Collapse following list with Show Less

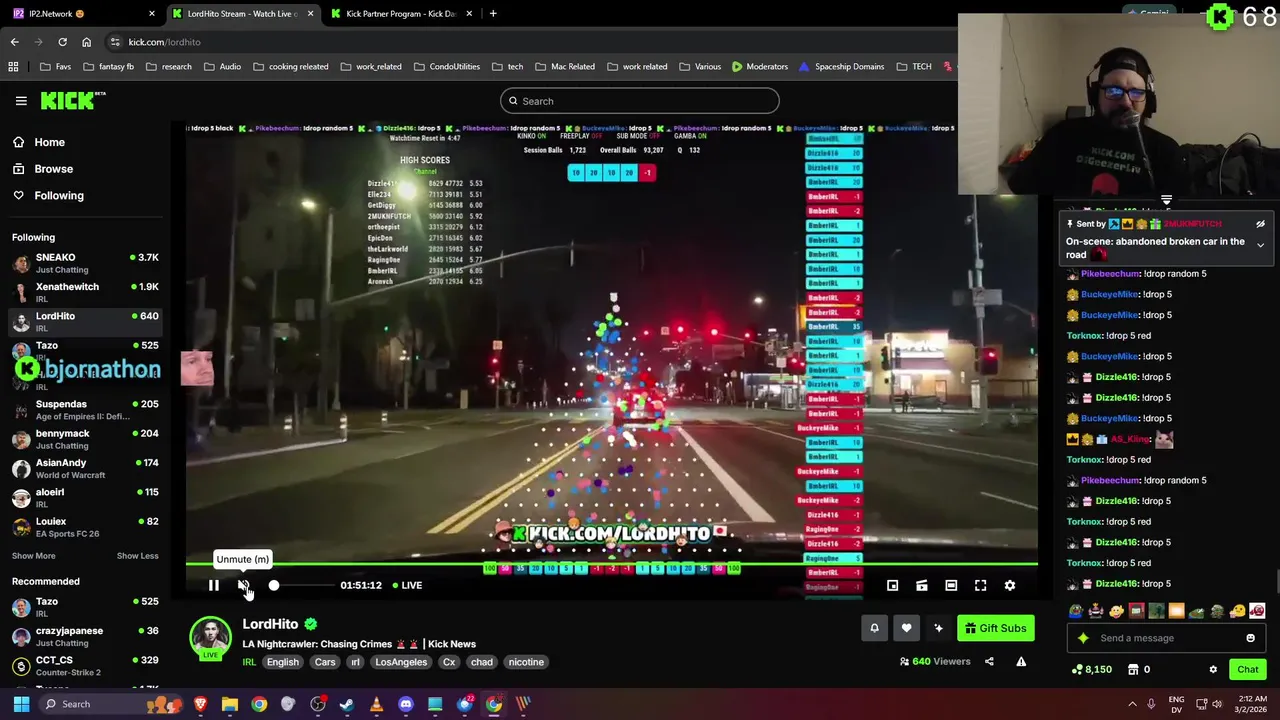click(x=137, y=556)
